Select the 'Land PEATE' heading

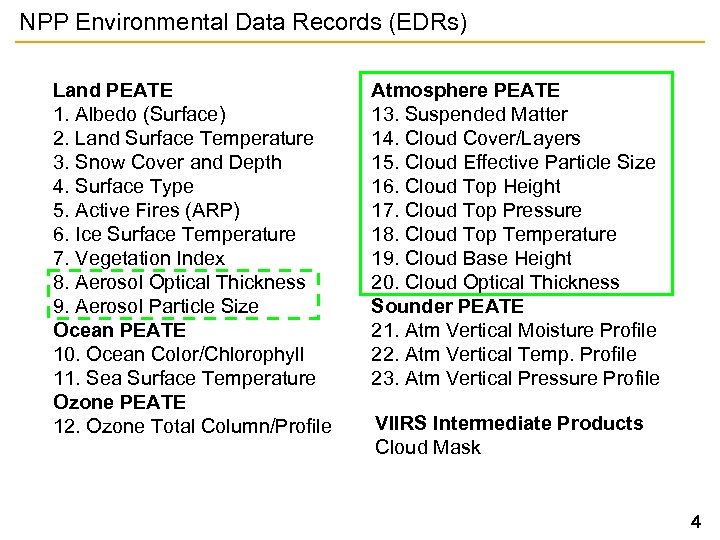point(113,90)
